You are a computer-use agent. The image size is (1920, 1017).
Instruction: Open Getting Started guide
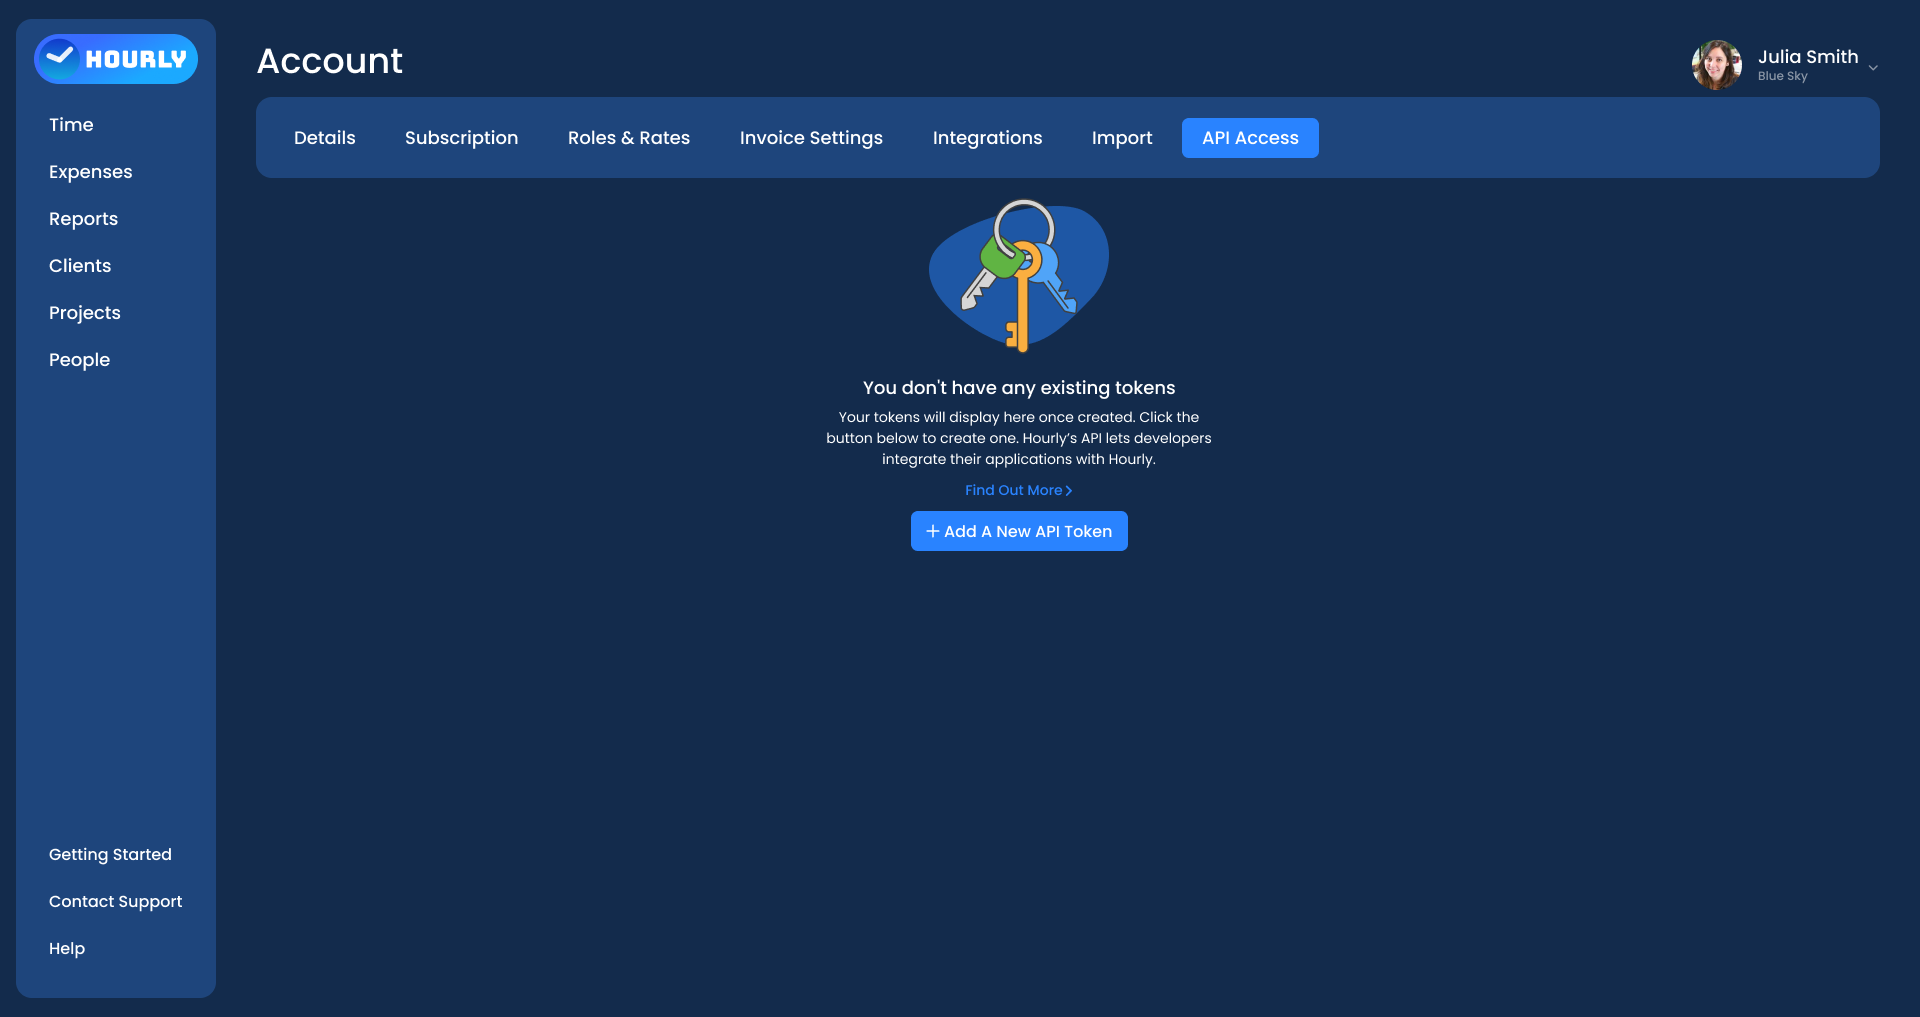(110, 855)
